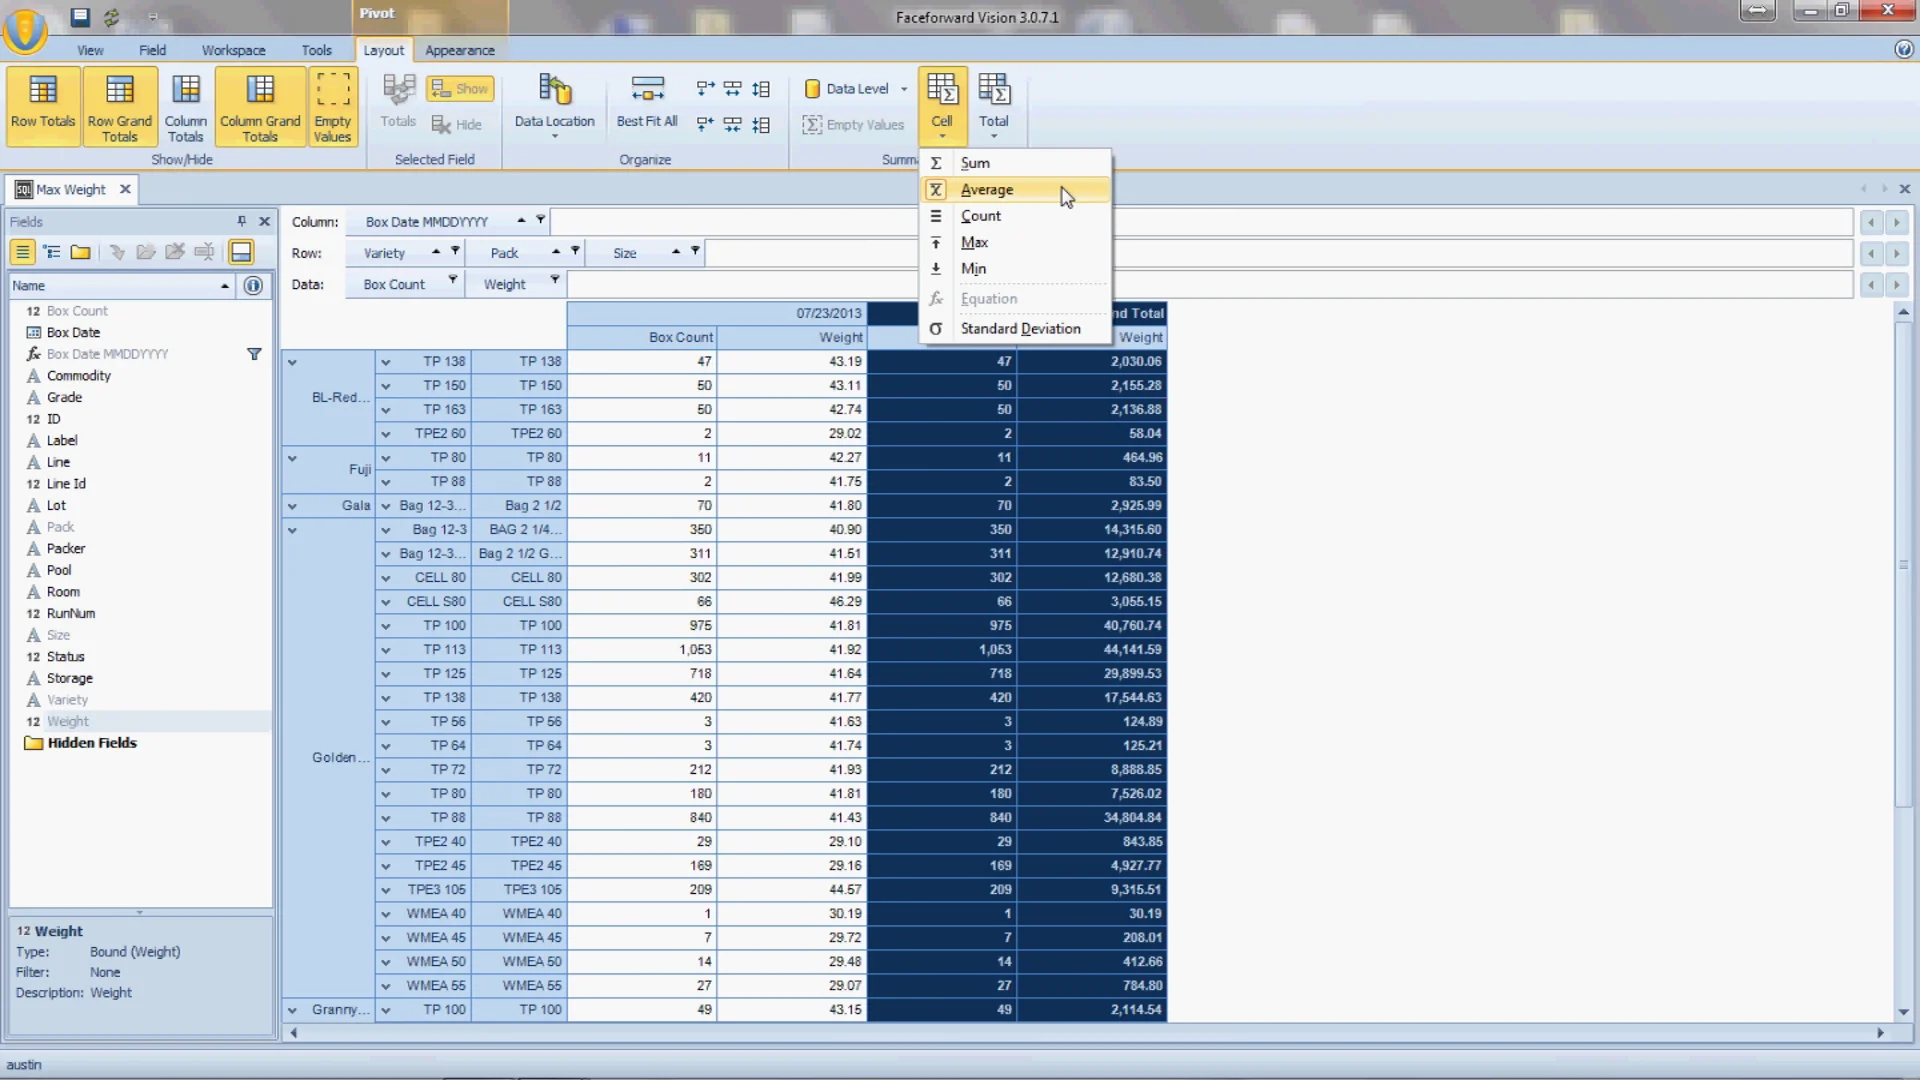
Task: Apply the filter on Box Date MMDDYYYY field
Action: (254, 353)
